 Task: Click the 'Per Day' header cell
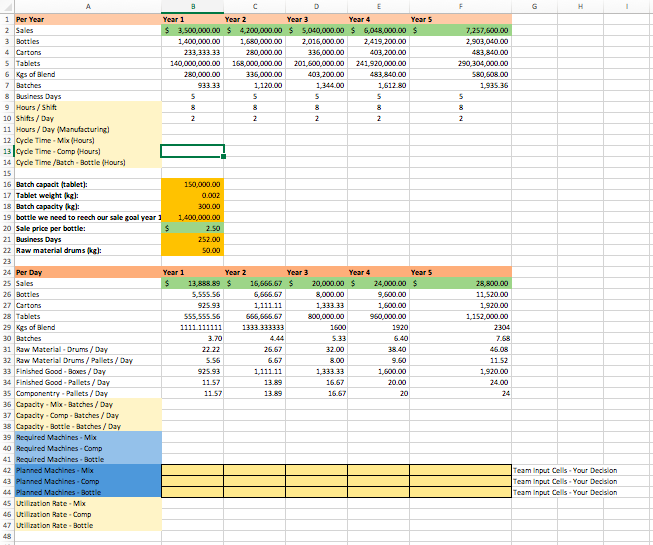[x=88, y=272]
